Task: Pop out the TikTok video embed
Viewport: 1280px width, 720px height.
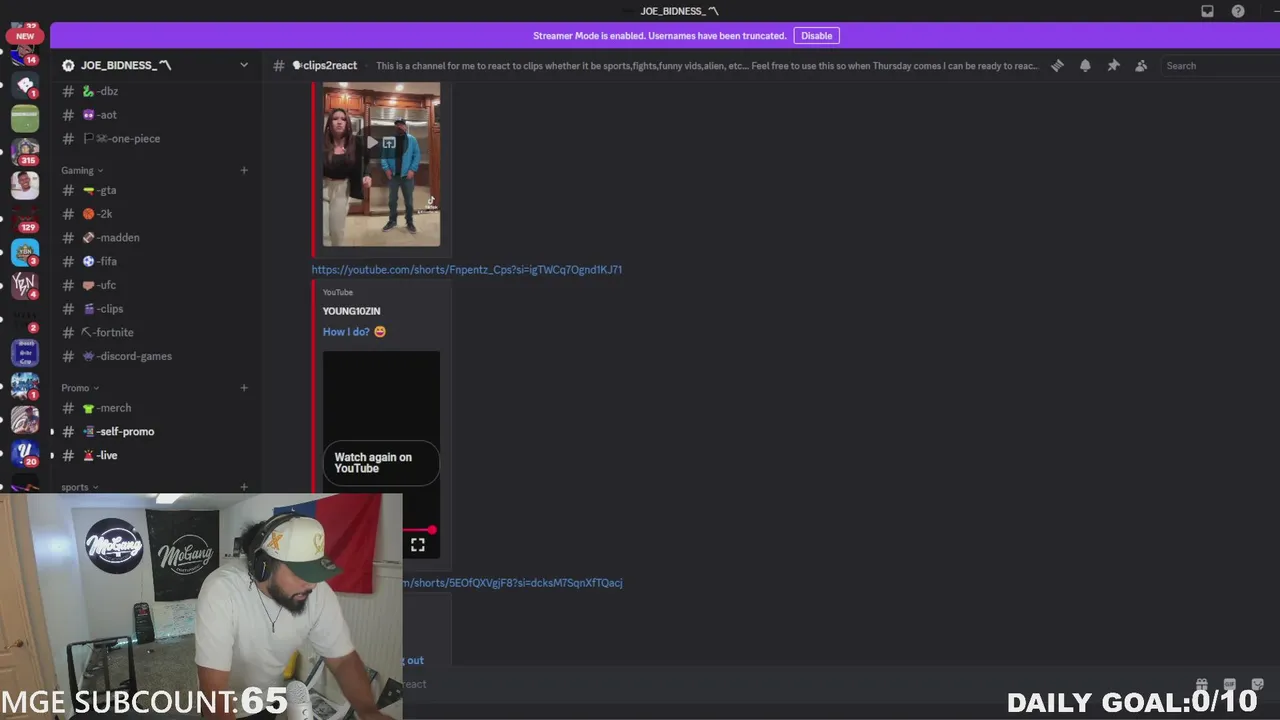Action: (x=390, y=142)
